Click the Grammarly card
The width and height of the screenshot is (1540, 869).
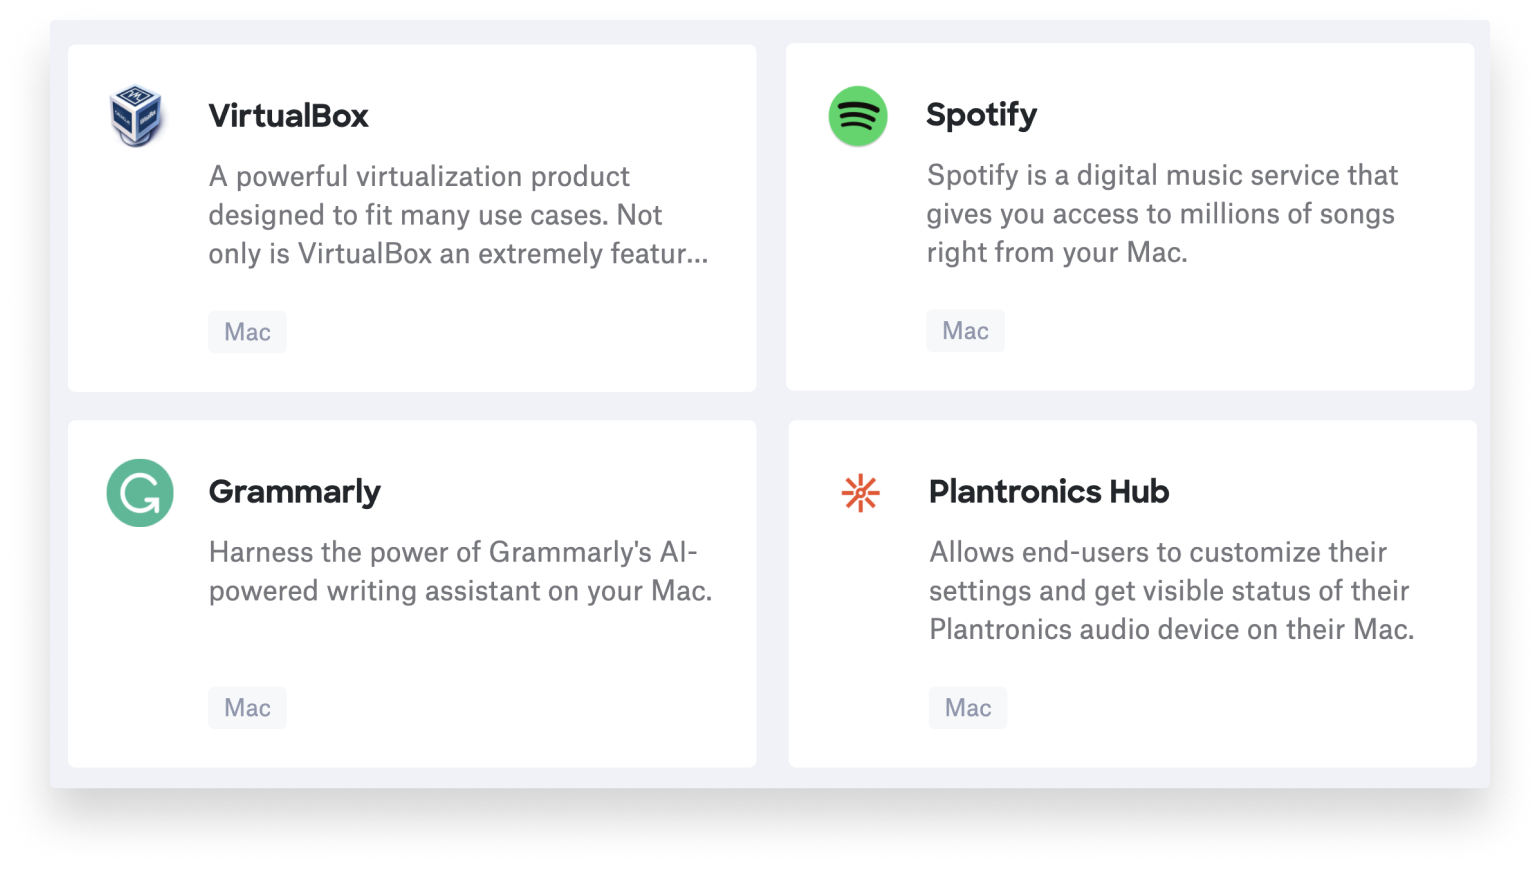pos(412,592)
